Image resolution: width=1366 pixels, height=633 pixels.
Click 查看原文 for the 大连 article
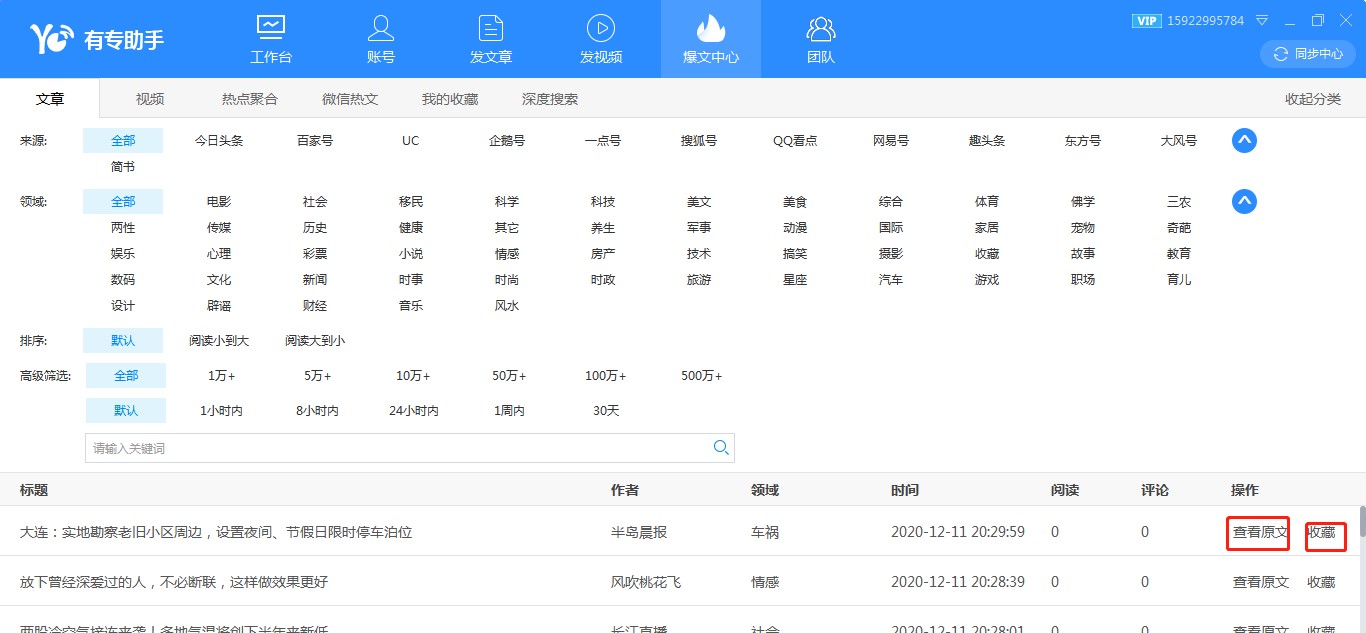point(1259,532)
